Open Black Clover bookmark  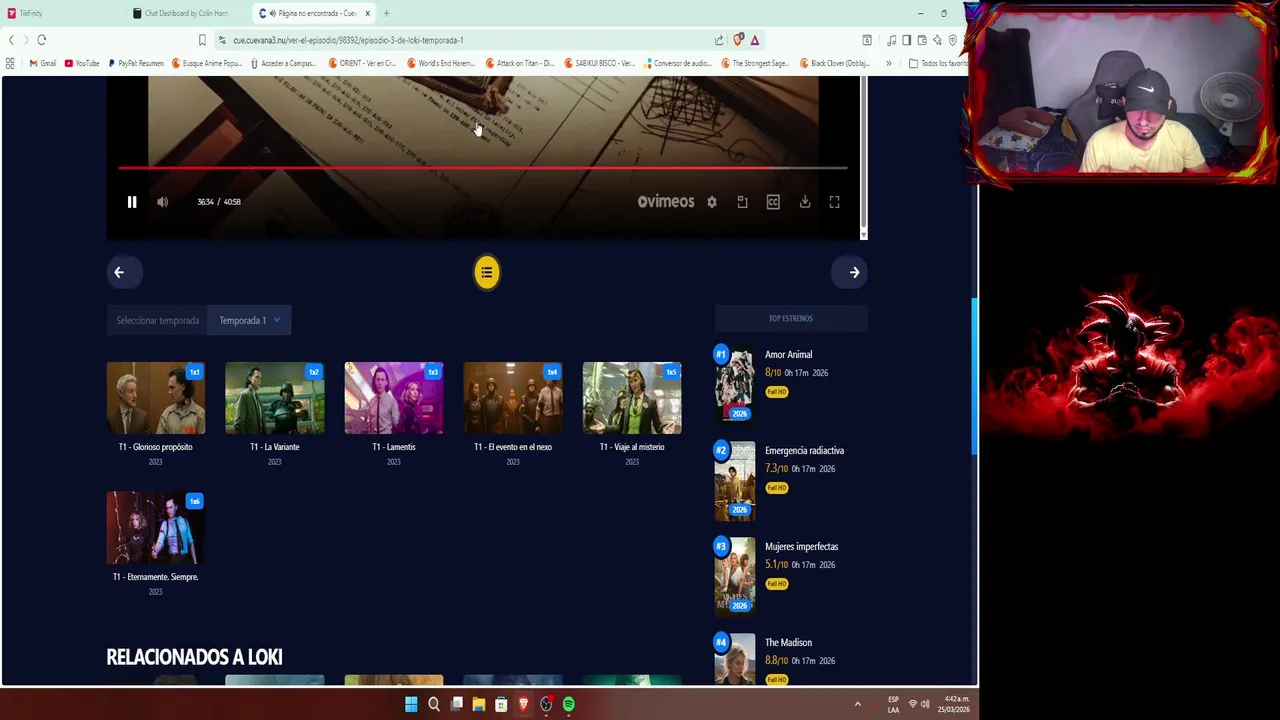click(x=835, y=63)
